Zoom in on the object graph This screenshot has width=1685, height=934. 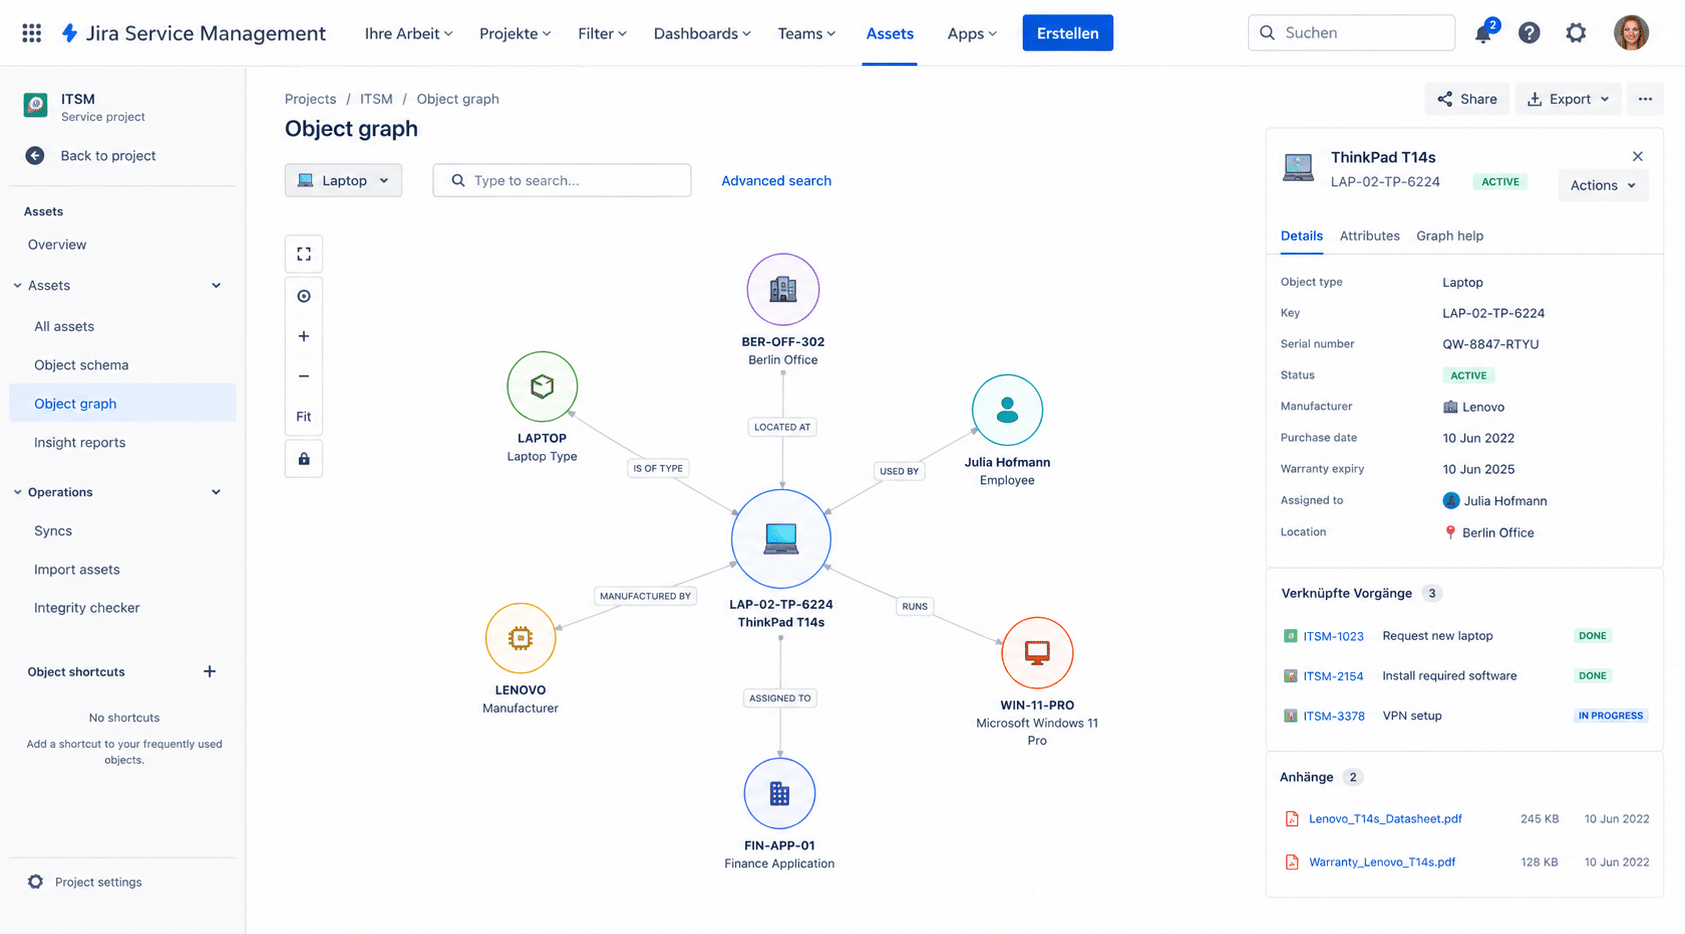click(304, 336)
